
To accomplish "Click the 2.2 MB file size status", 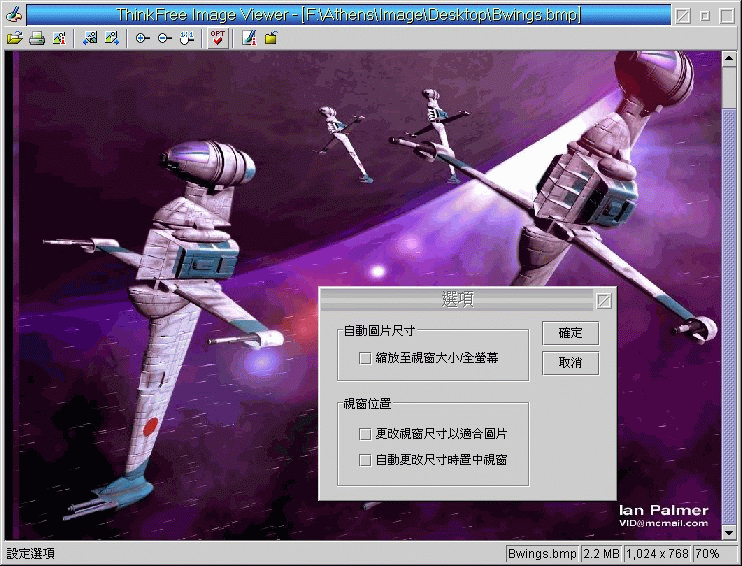I will [601, 554].
